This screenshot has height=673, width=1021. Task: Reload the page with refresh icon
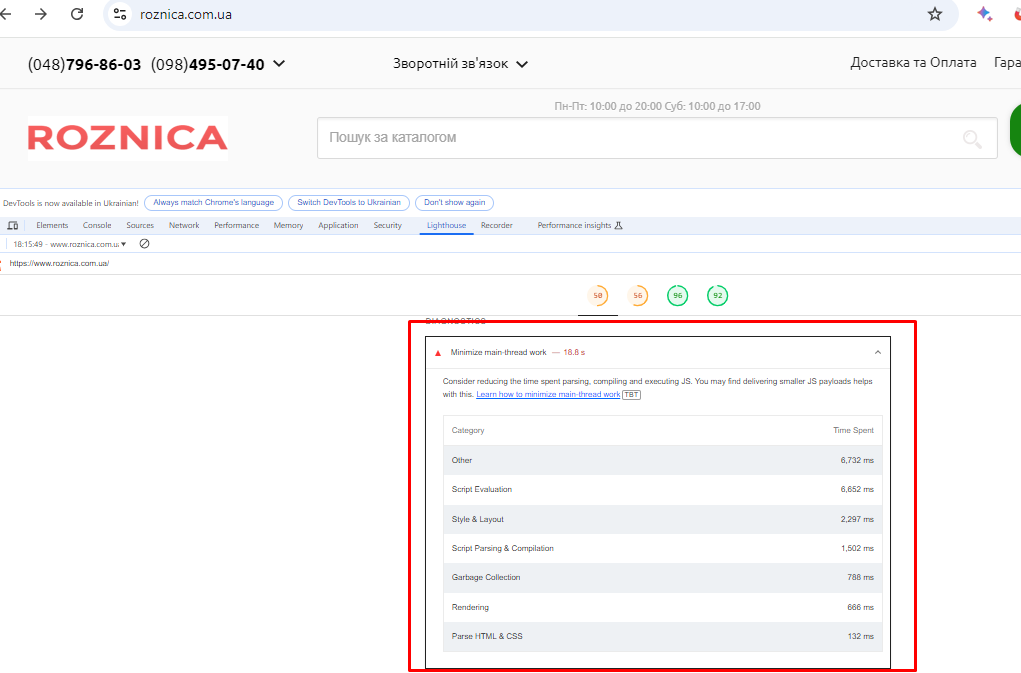point(77,14)
